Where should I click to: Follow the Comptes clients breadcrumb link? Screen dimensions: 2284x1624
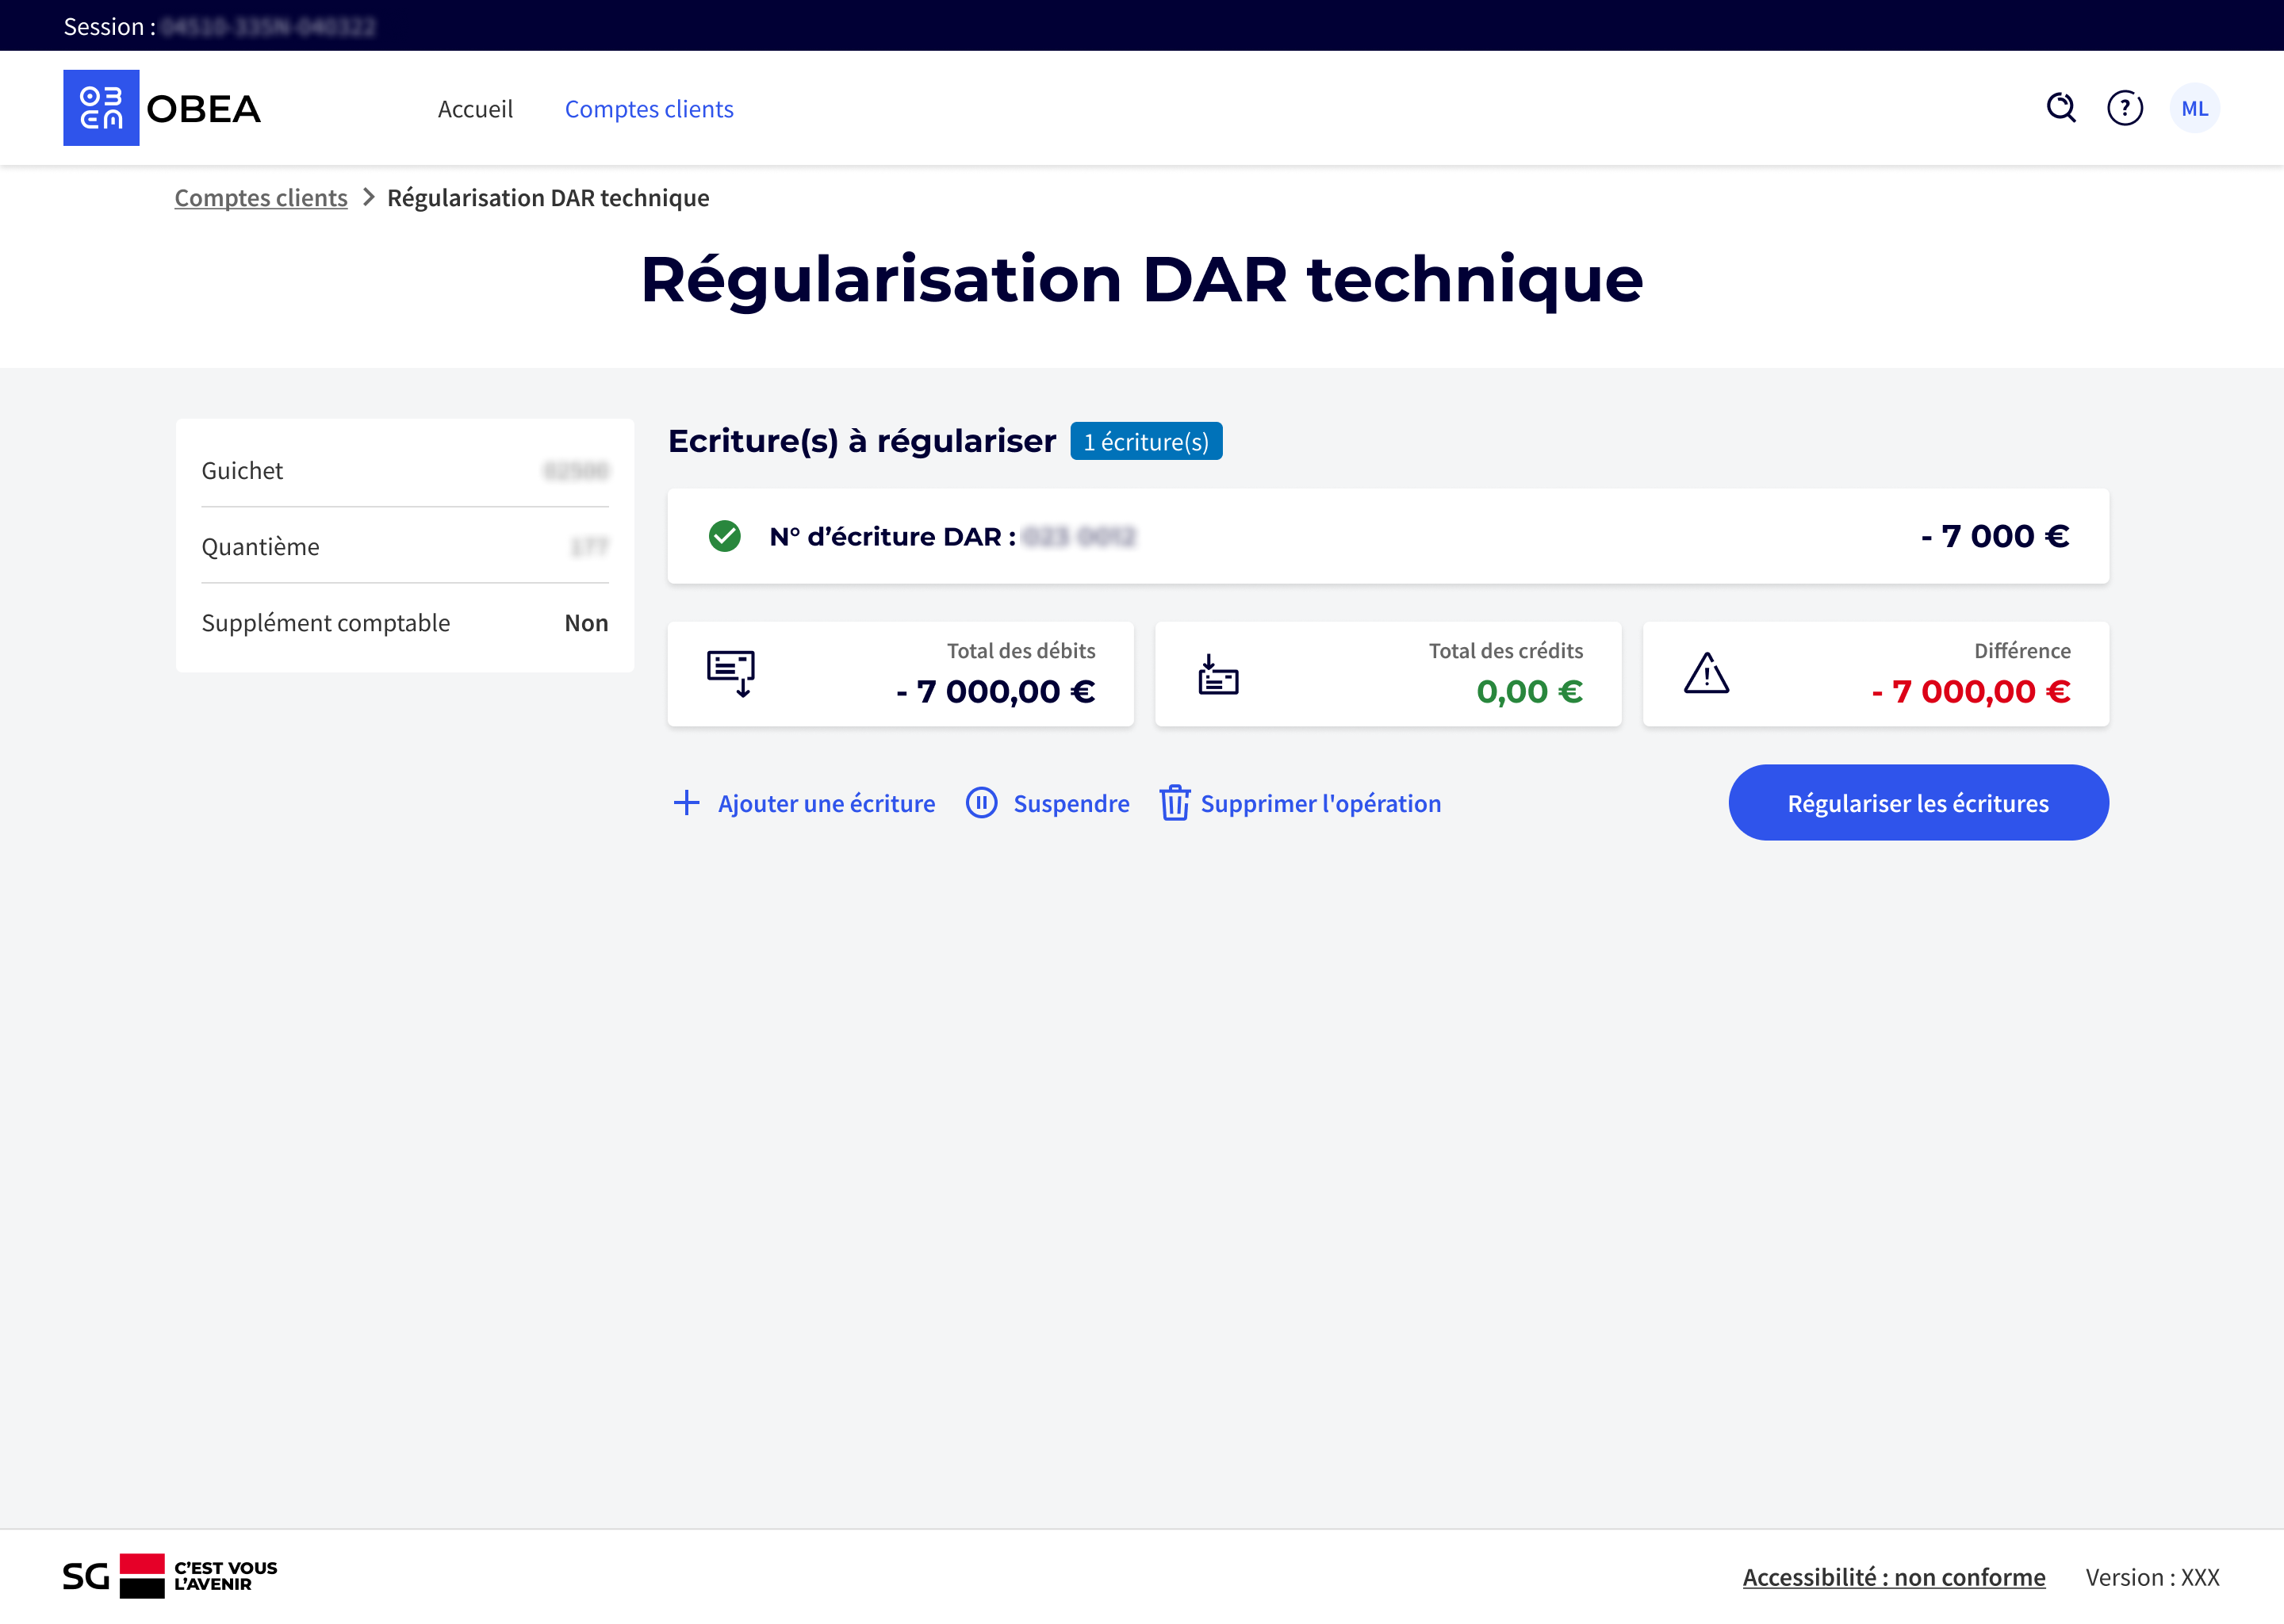click(x=261, y=198)
